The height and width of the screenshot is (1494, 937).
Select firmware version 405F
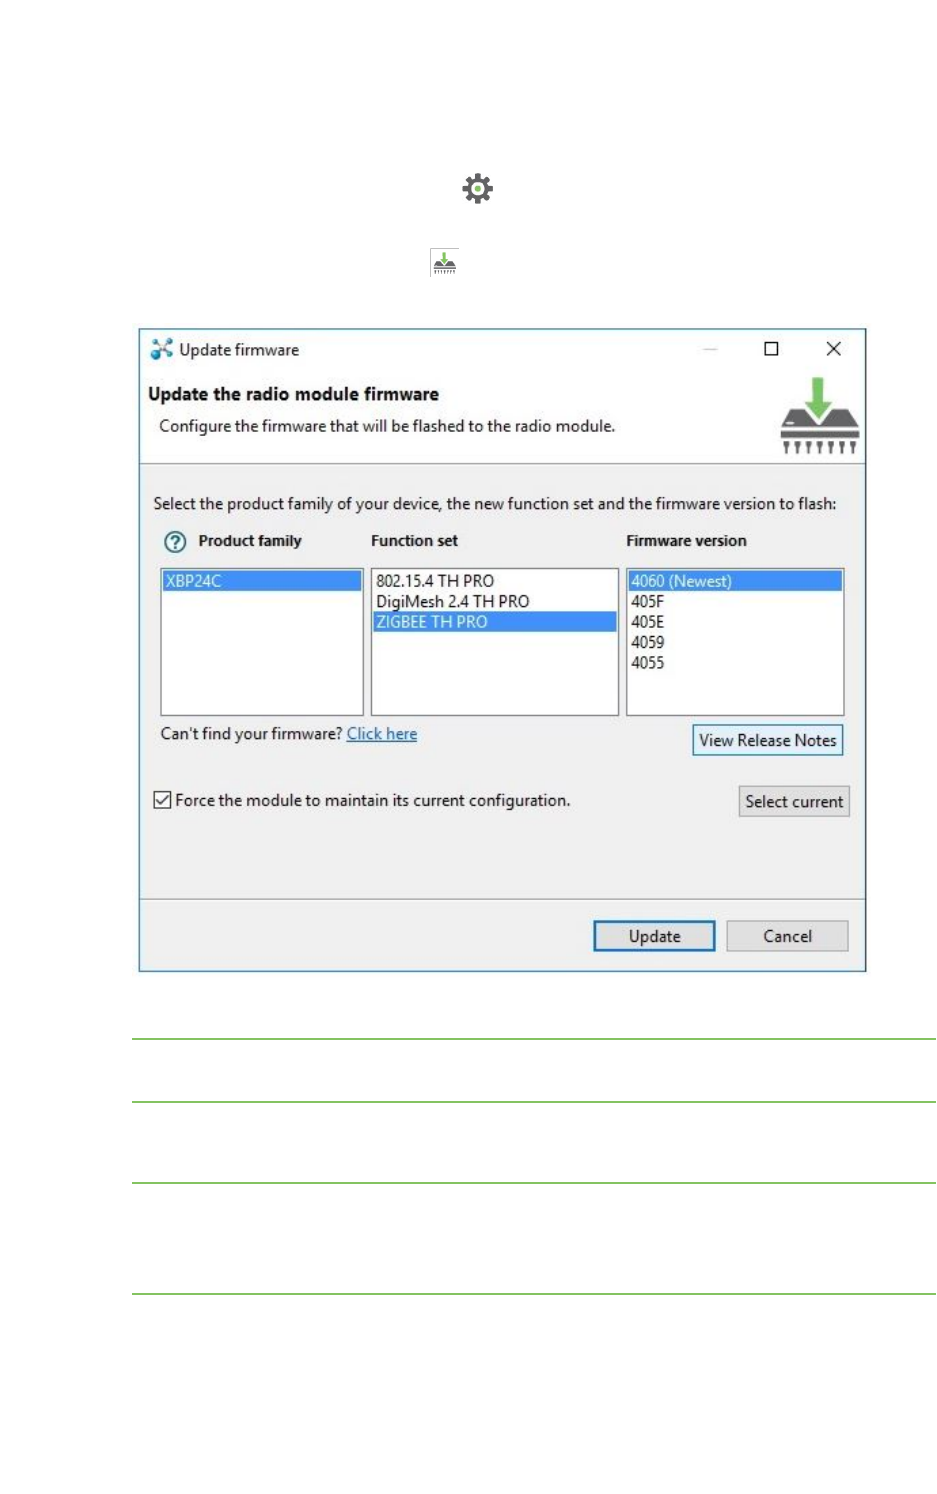735,601
